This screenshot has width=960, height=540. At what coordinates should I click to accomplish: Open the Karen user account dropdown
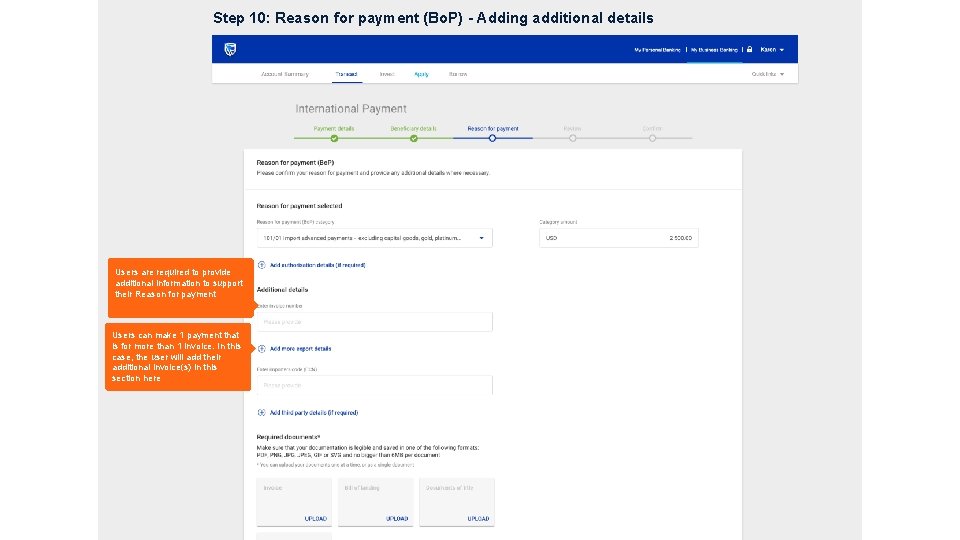(x=772, y=50)
